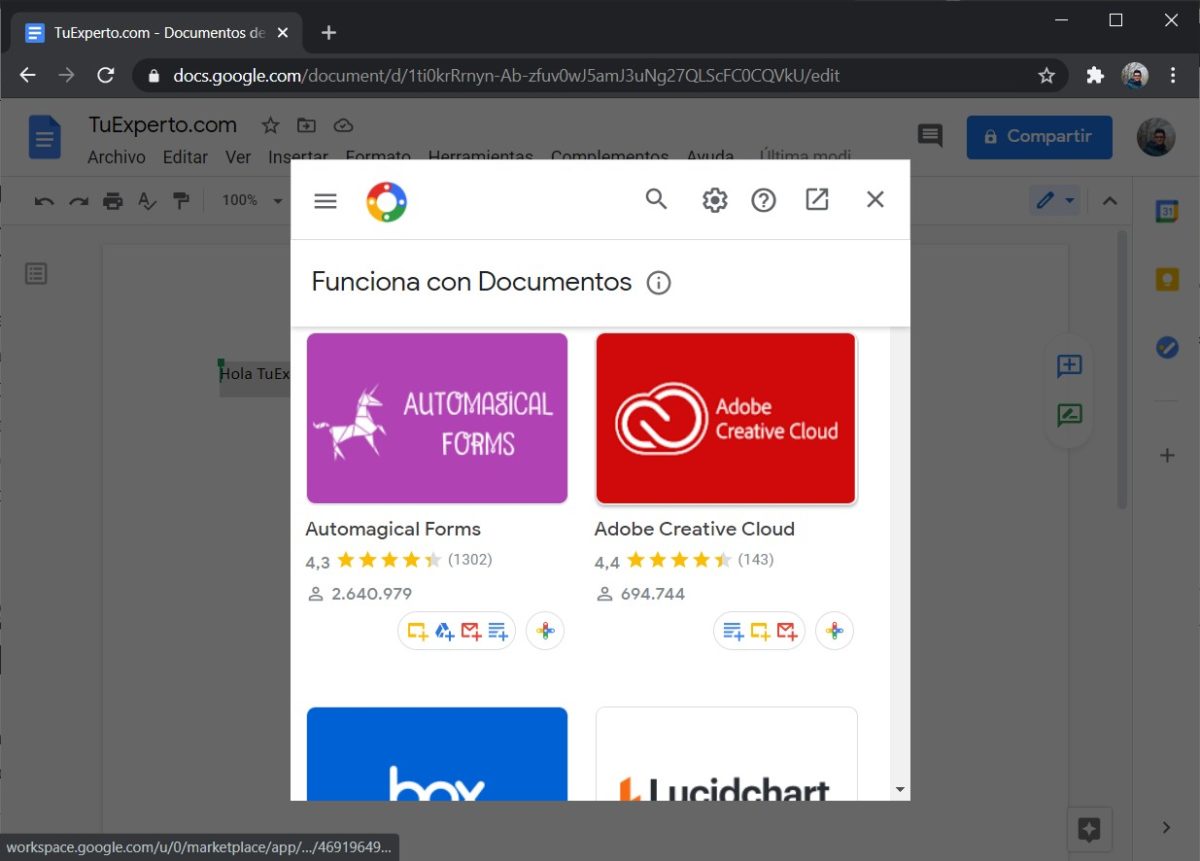Viewport: 1200px width, 861px height.
Task: Open Marketplace settings gear
Action: pos(714,200)
